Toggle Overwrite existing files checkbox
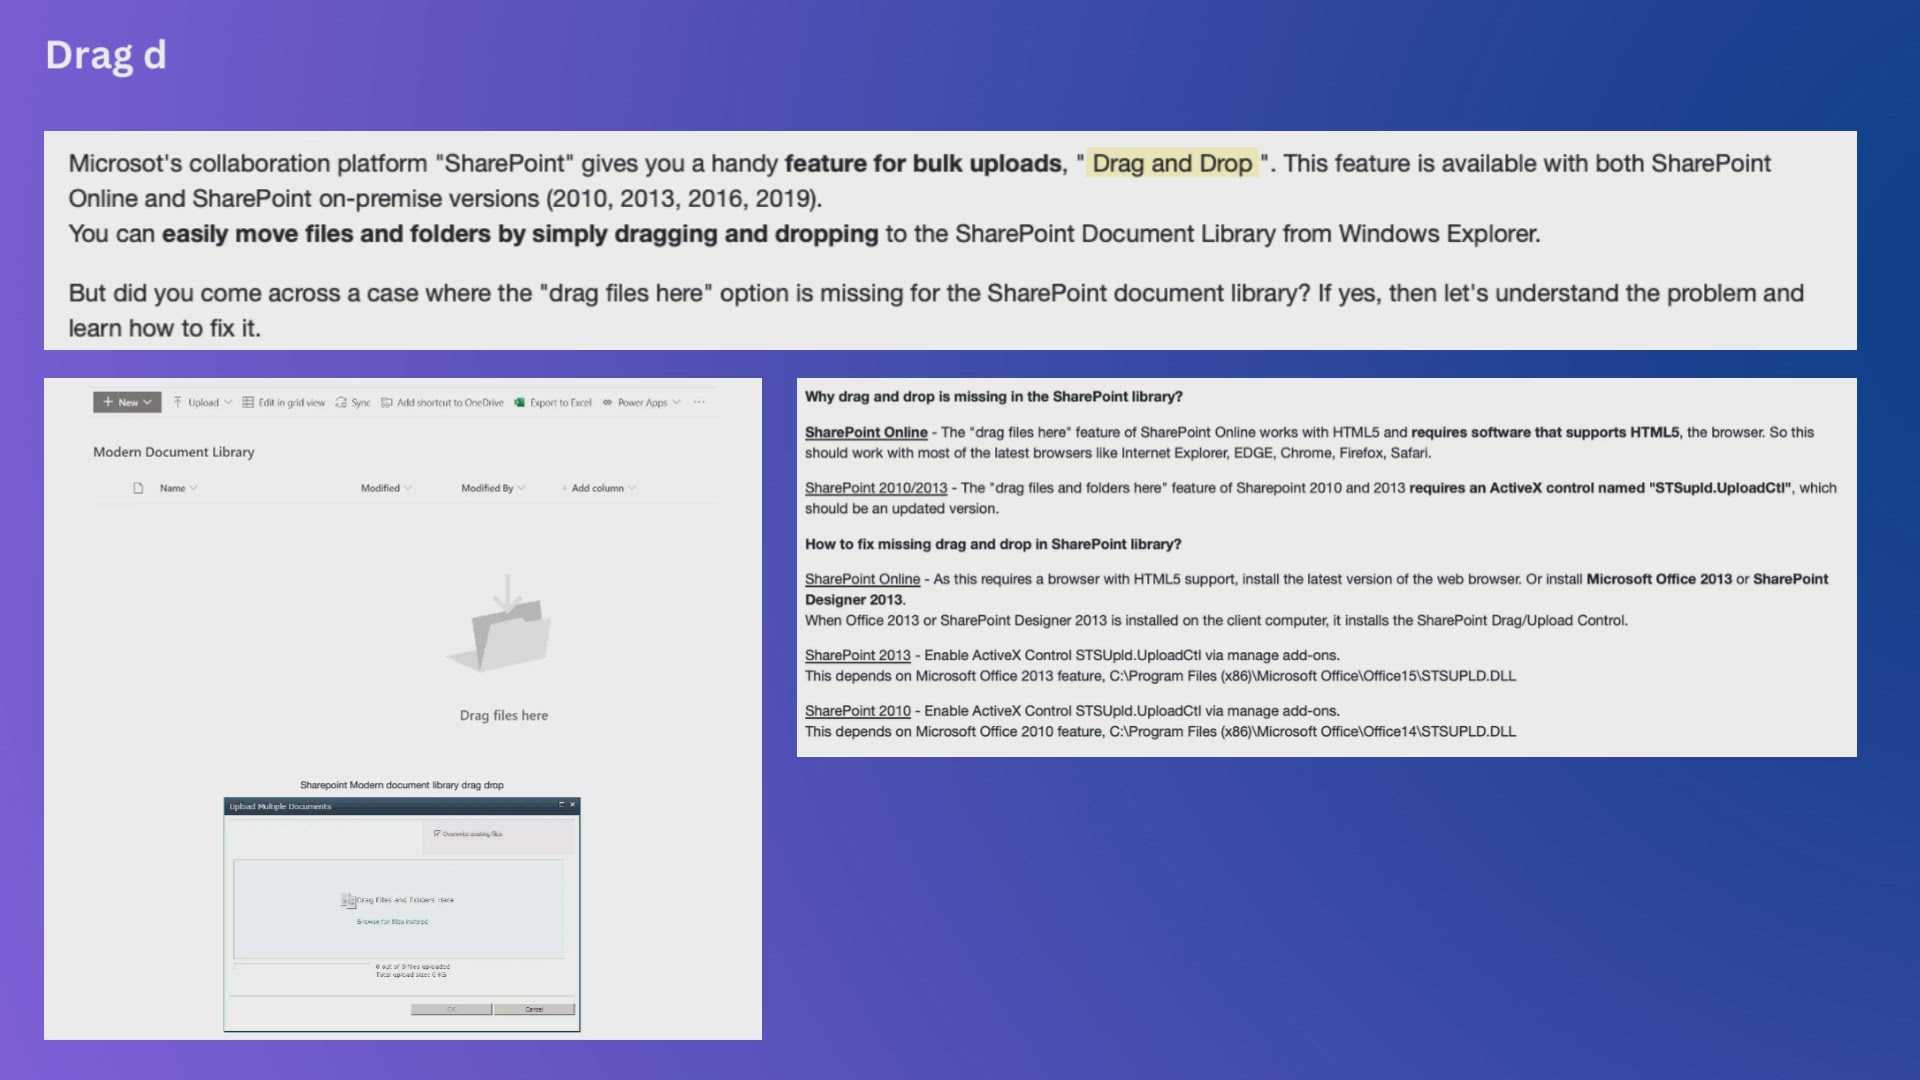 pos(437,833)
